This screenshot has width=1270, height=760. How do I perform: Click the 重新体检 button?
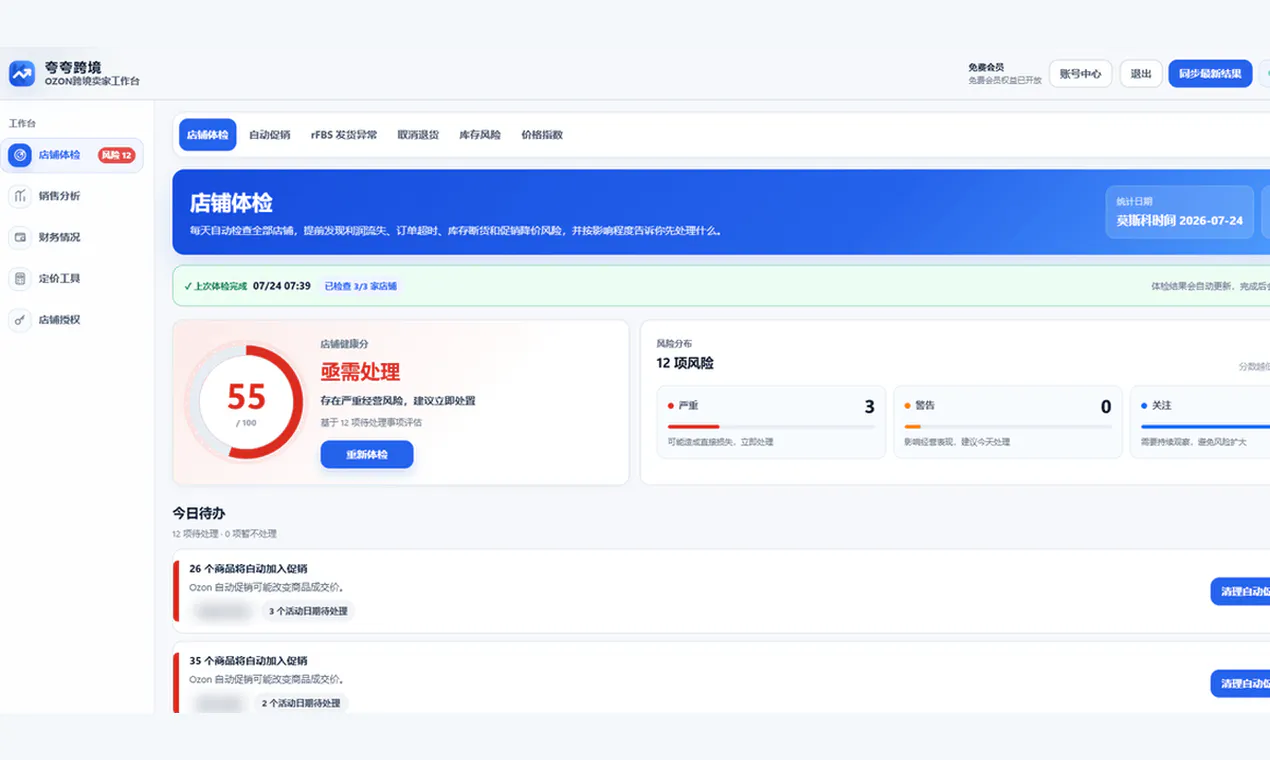pyautogui.click(x=367, y=454)
